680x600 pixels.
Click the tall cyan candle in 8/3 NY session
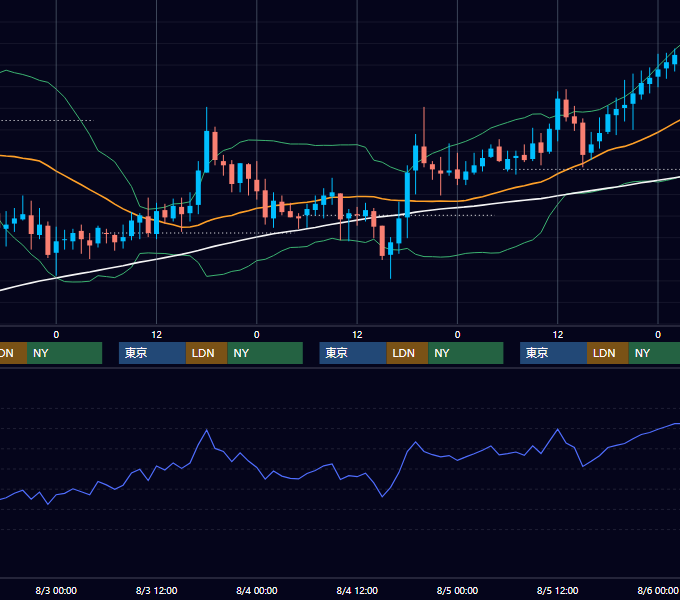tap(206, 151)
